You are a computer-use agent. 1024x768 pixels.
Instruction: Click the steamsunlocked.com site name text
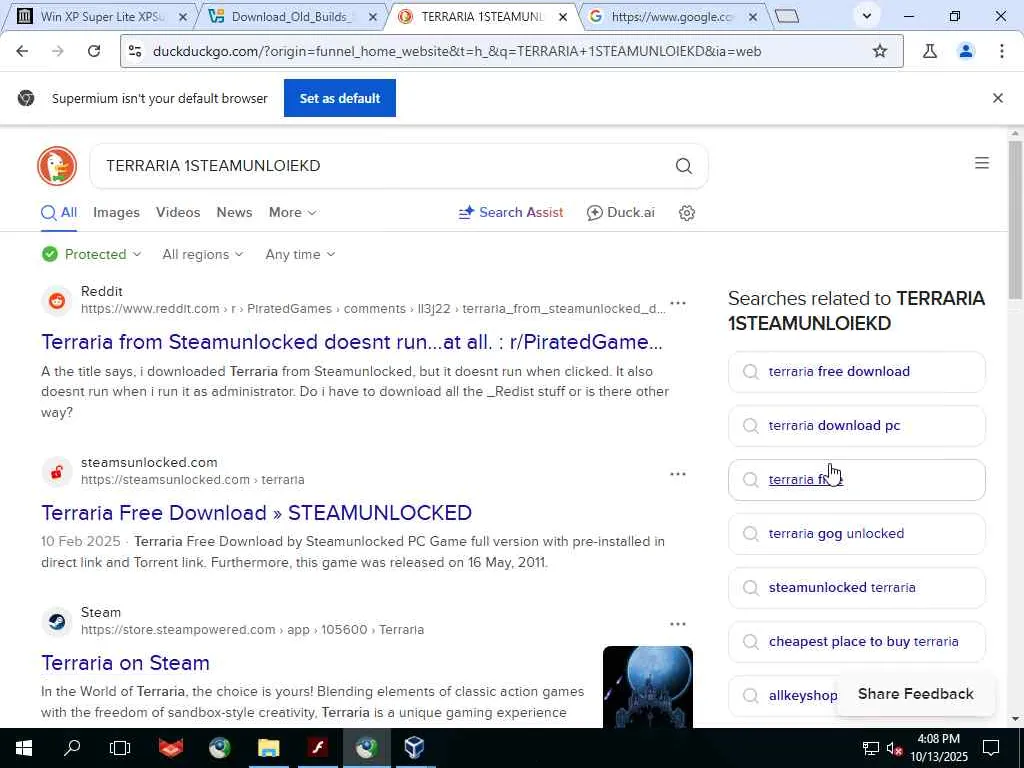tap(149, 462)
